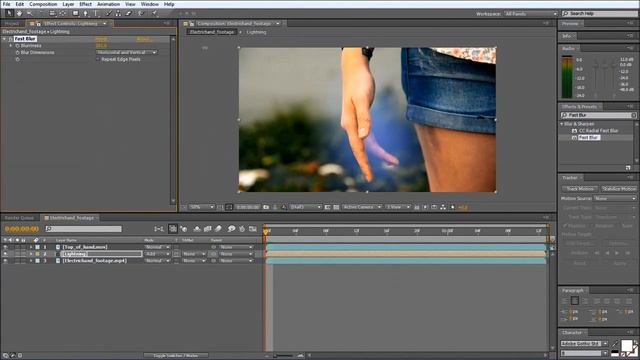Switch to the Render Queue tab
This screenshot has width=640, height=360.
pyautogui.click(x=19, y=218)
